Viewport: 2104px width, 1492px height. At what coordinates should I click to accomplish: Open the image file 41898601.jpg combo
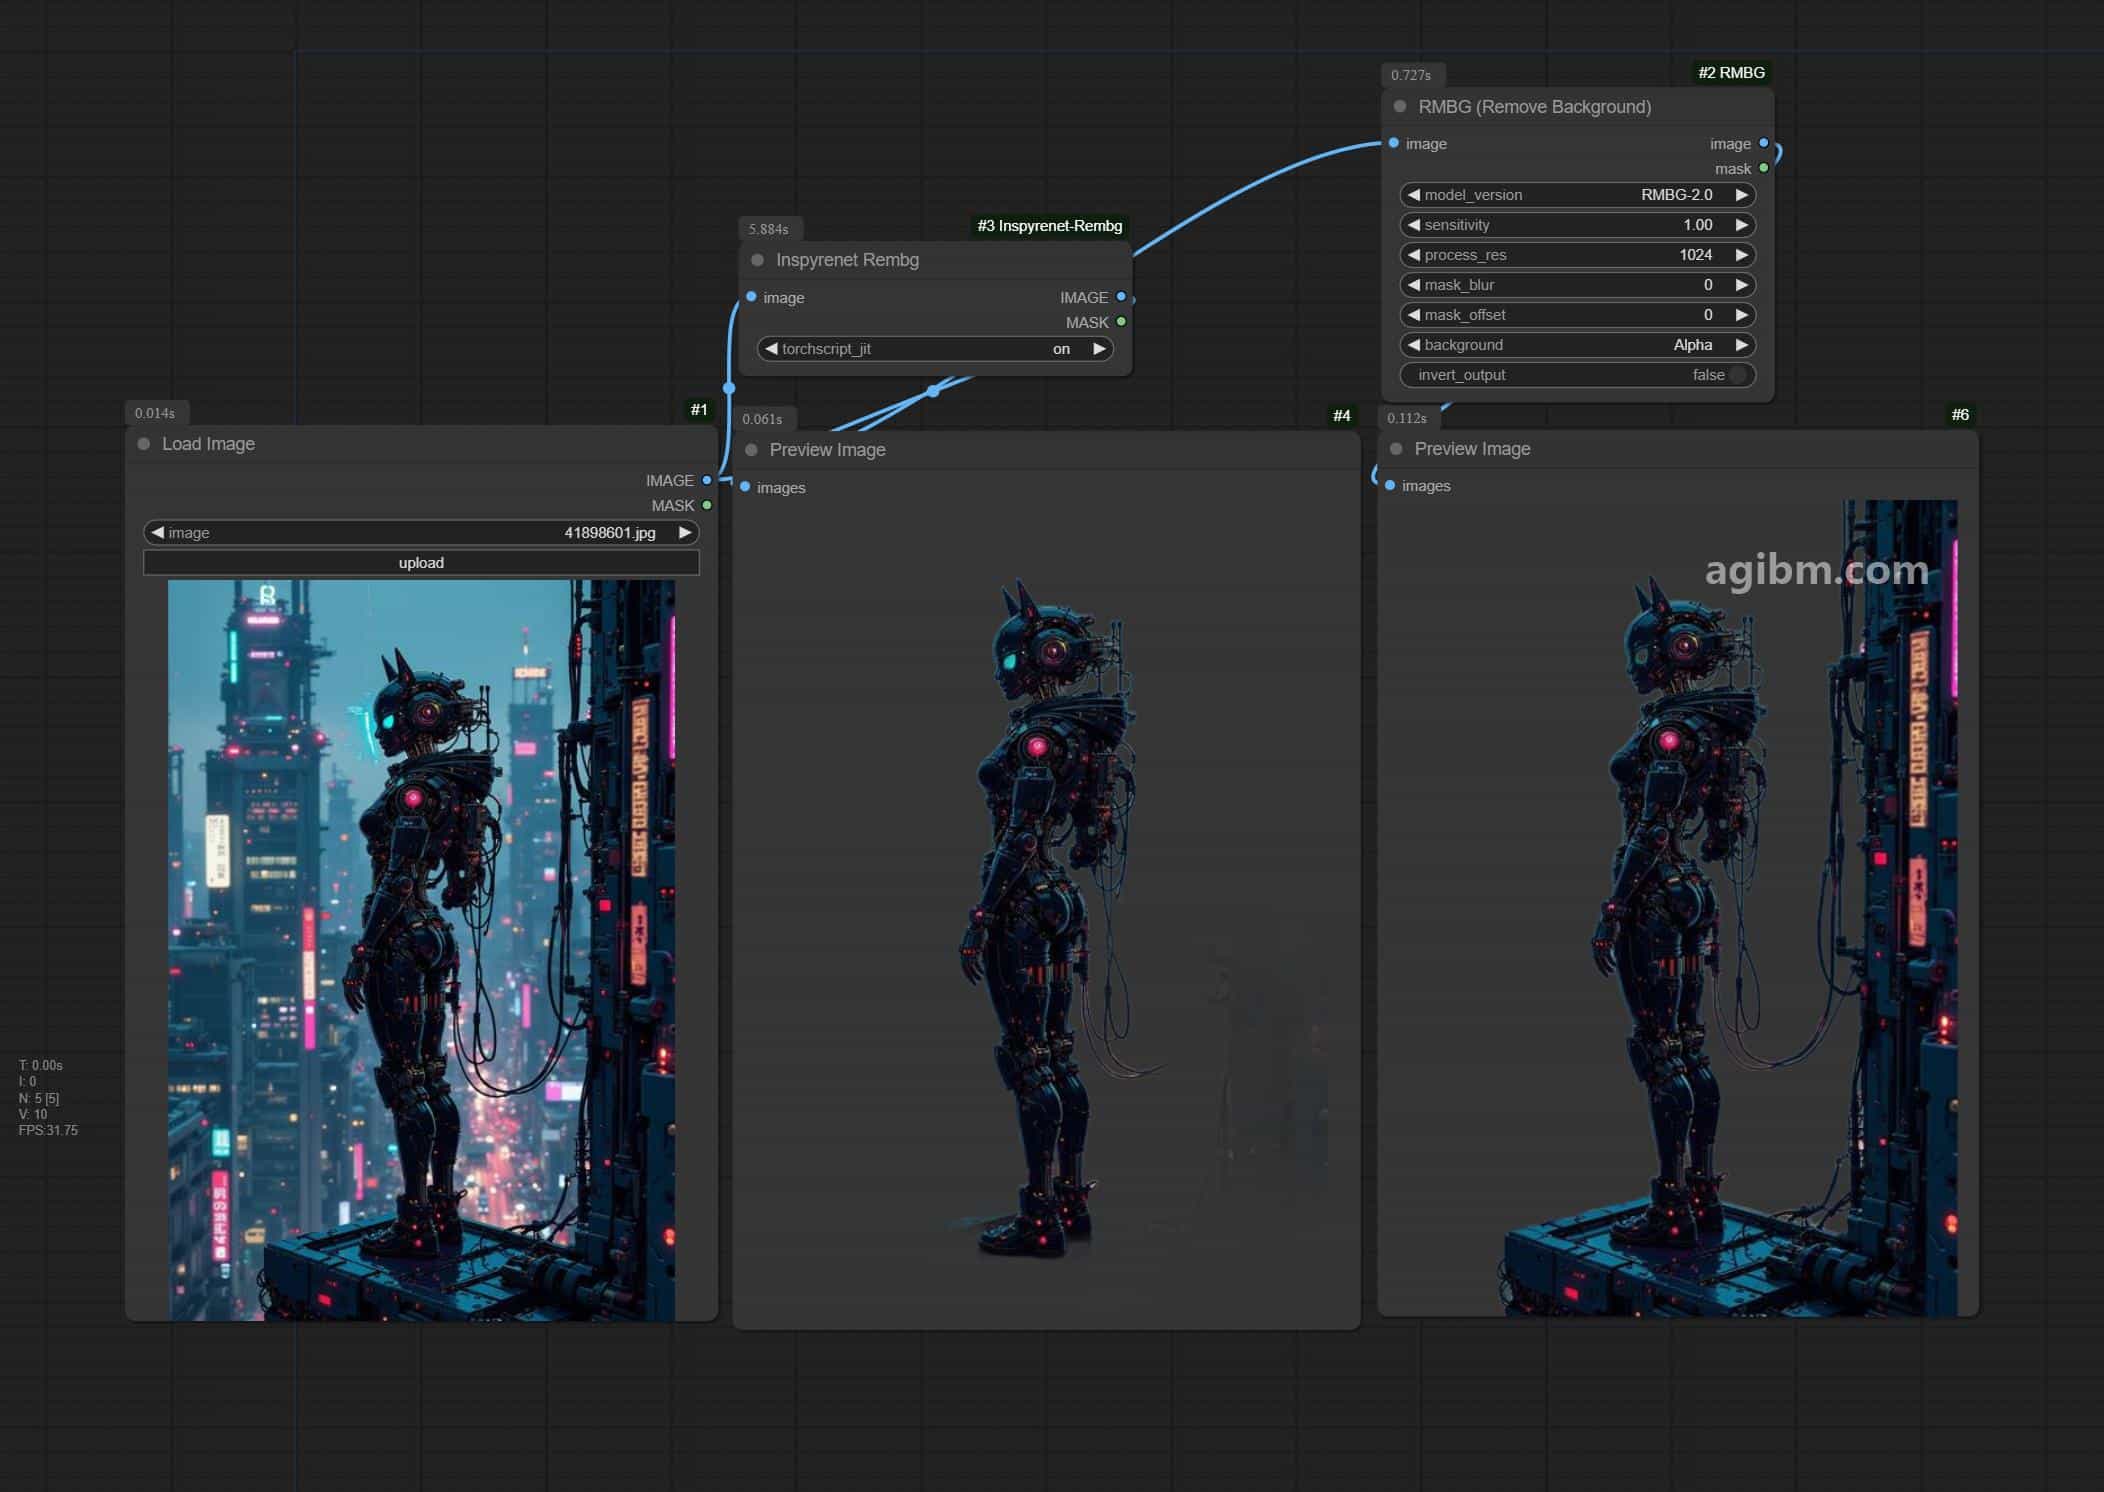(x=421, y=533)
